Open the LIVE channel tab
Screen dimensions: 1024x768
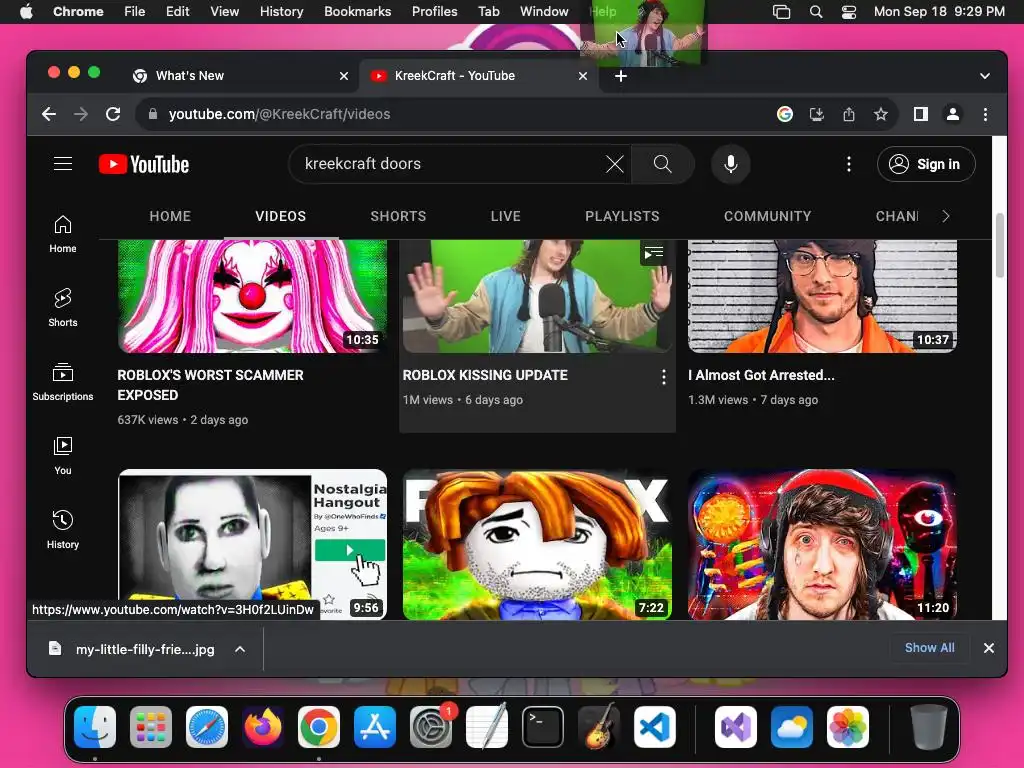pos(505,216)
